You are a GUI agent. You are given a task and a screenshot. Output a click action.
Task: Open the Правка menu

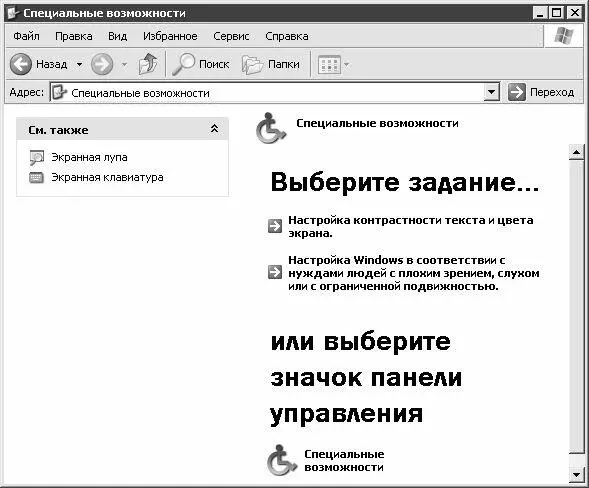[74, 36]
